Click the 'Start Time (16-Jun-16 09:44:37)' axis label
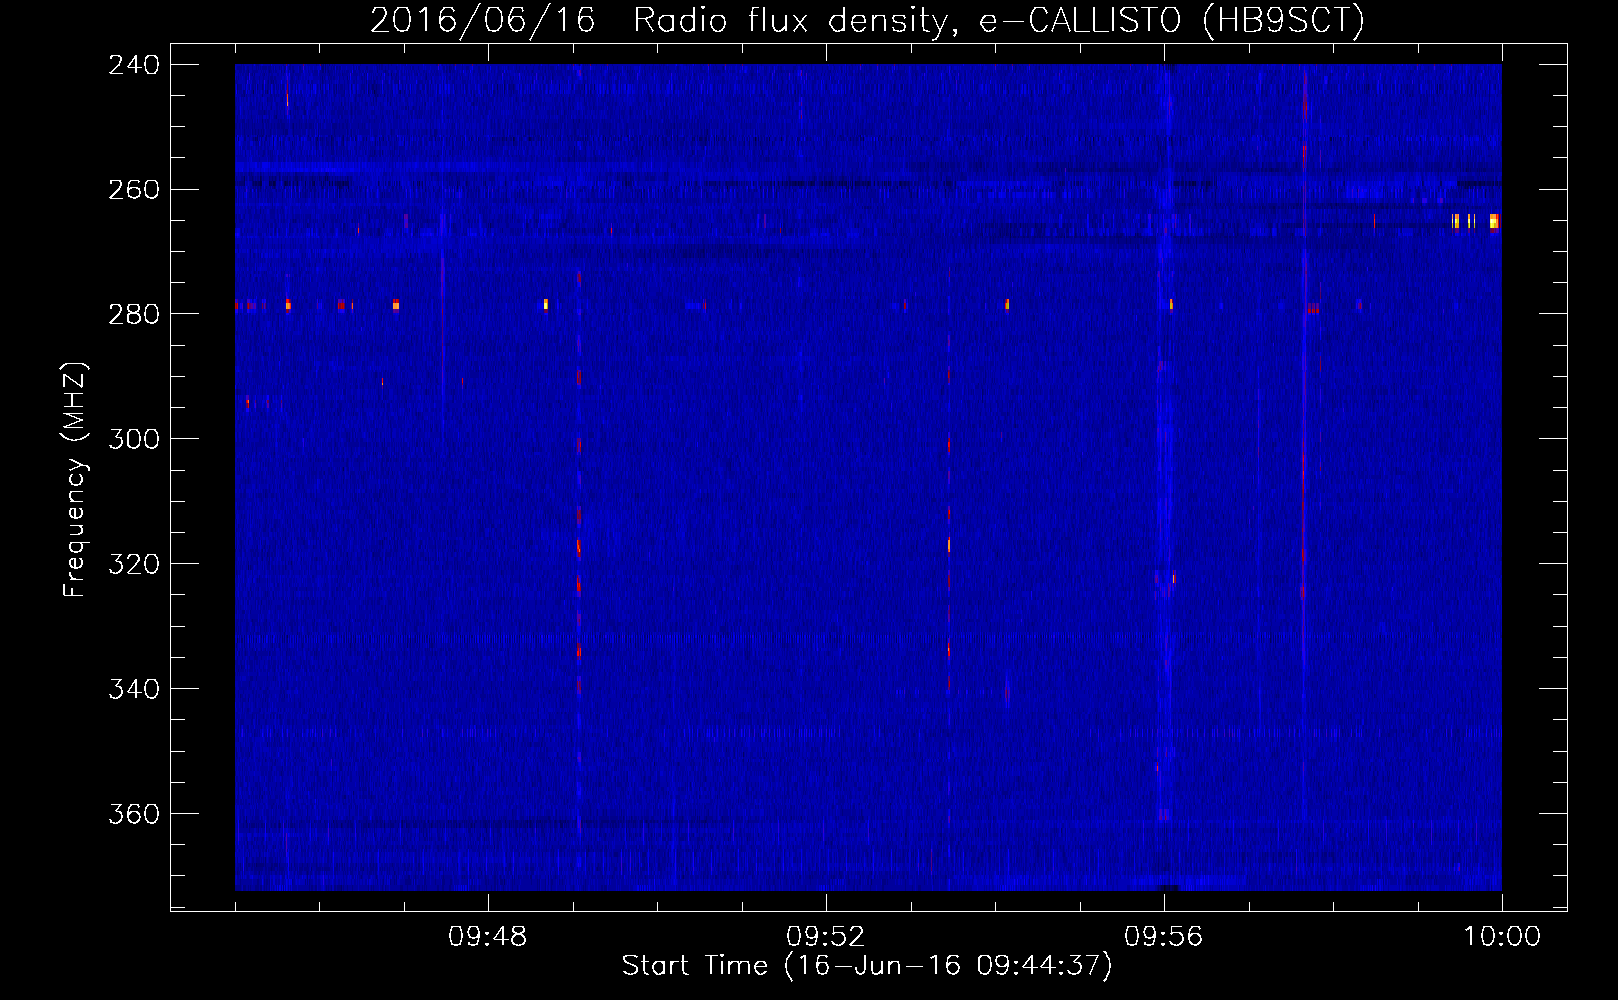1618x1000 pixels. click(x=867, y=966)
